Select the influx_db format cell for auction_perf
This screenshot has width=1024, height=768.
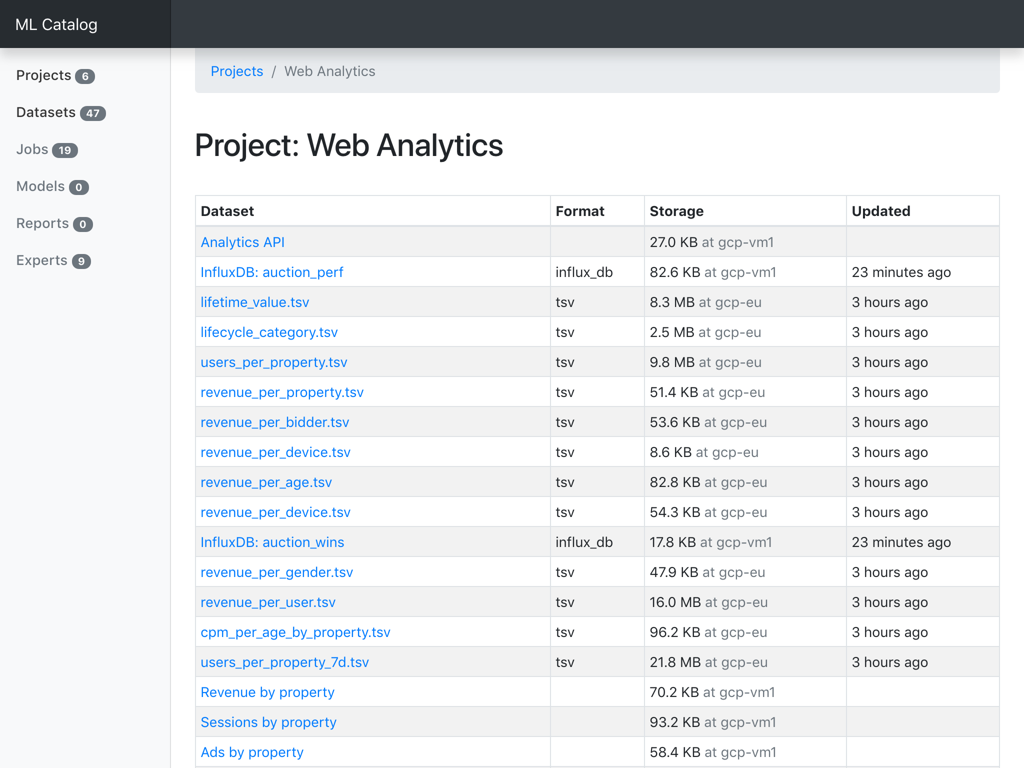click(x=598, y=272)
